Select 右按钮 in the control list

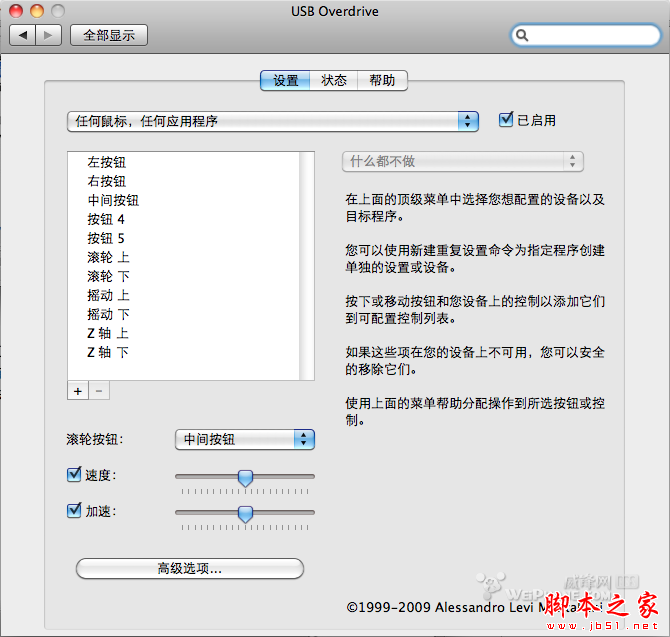tap(184, 181)
